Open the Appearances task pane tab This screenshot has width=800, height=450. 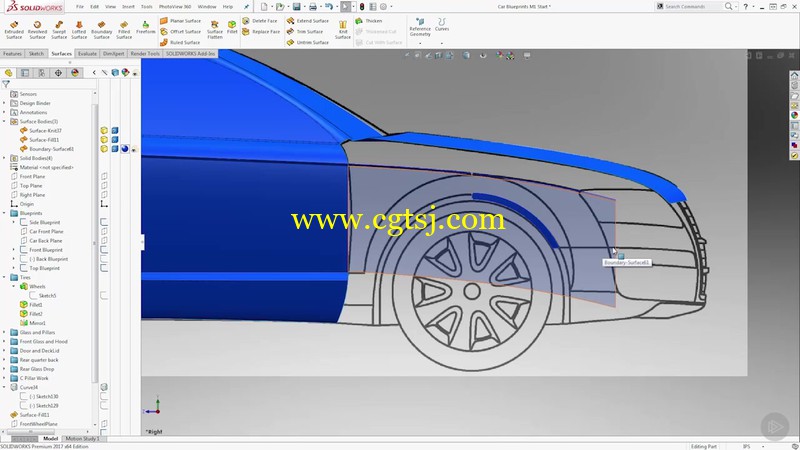(x=794, y=116)
